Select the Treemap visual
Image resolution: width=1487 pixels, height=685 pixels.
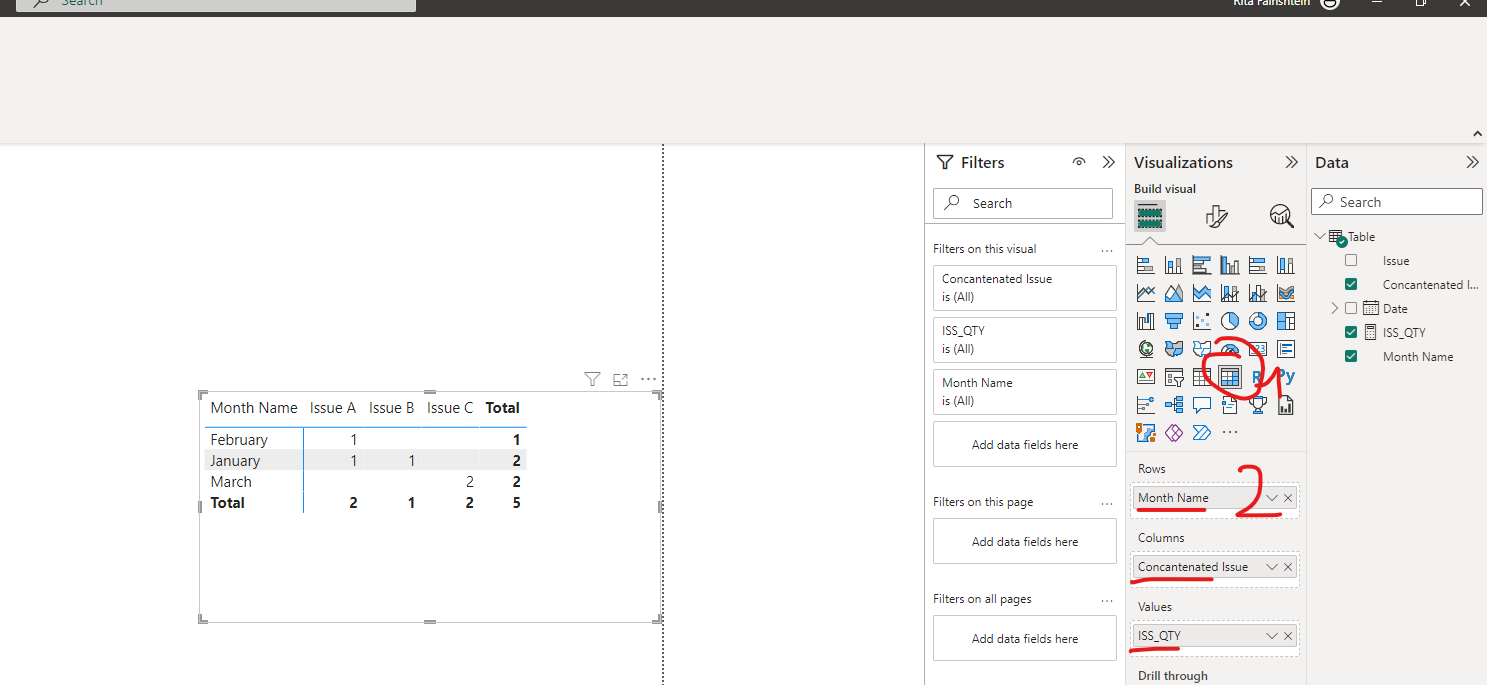click(x=1286, y=321)
